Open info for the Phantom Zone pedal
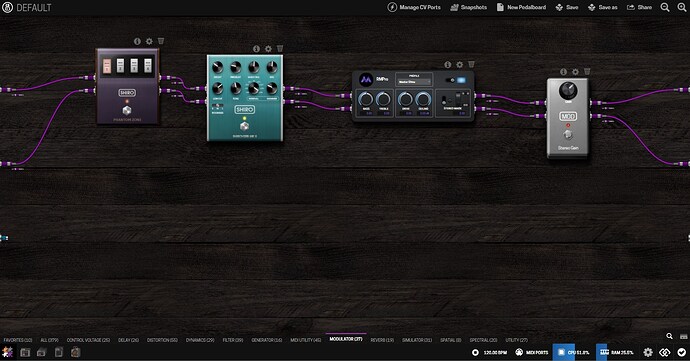 point(137,41)
